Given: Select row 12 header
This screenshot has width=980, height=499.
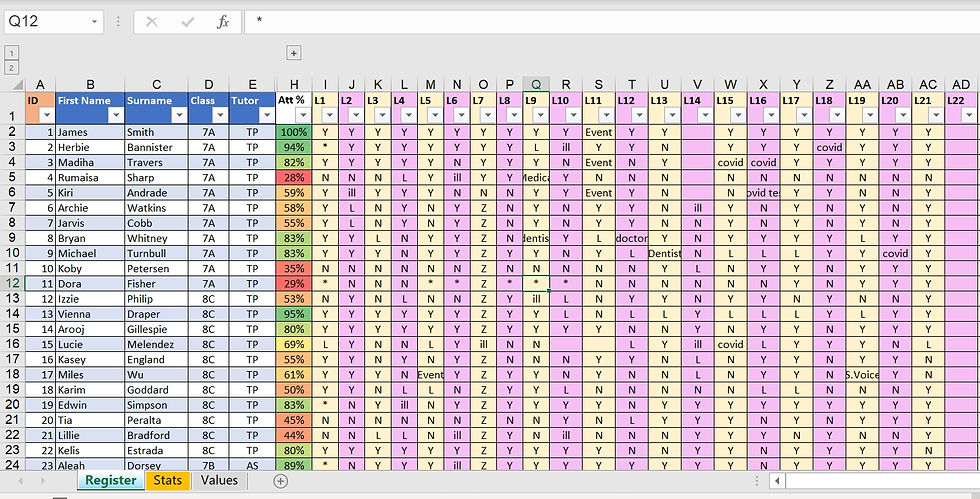Looking at the screenshot, I should click(x=12, y=283).
